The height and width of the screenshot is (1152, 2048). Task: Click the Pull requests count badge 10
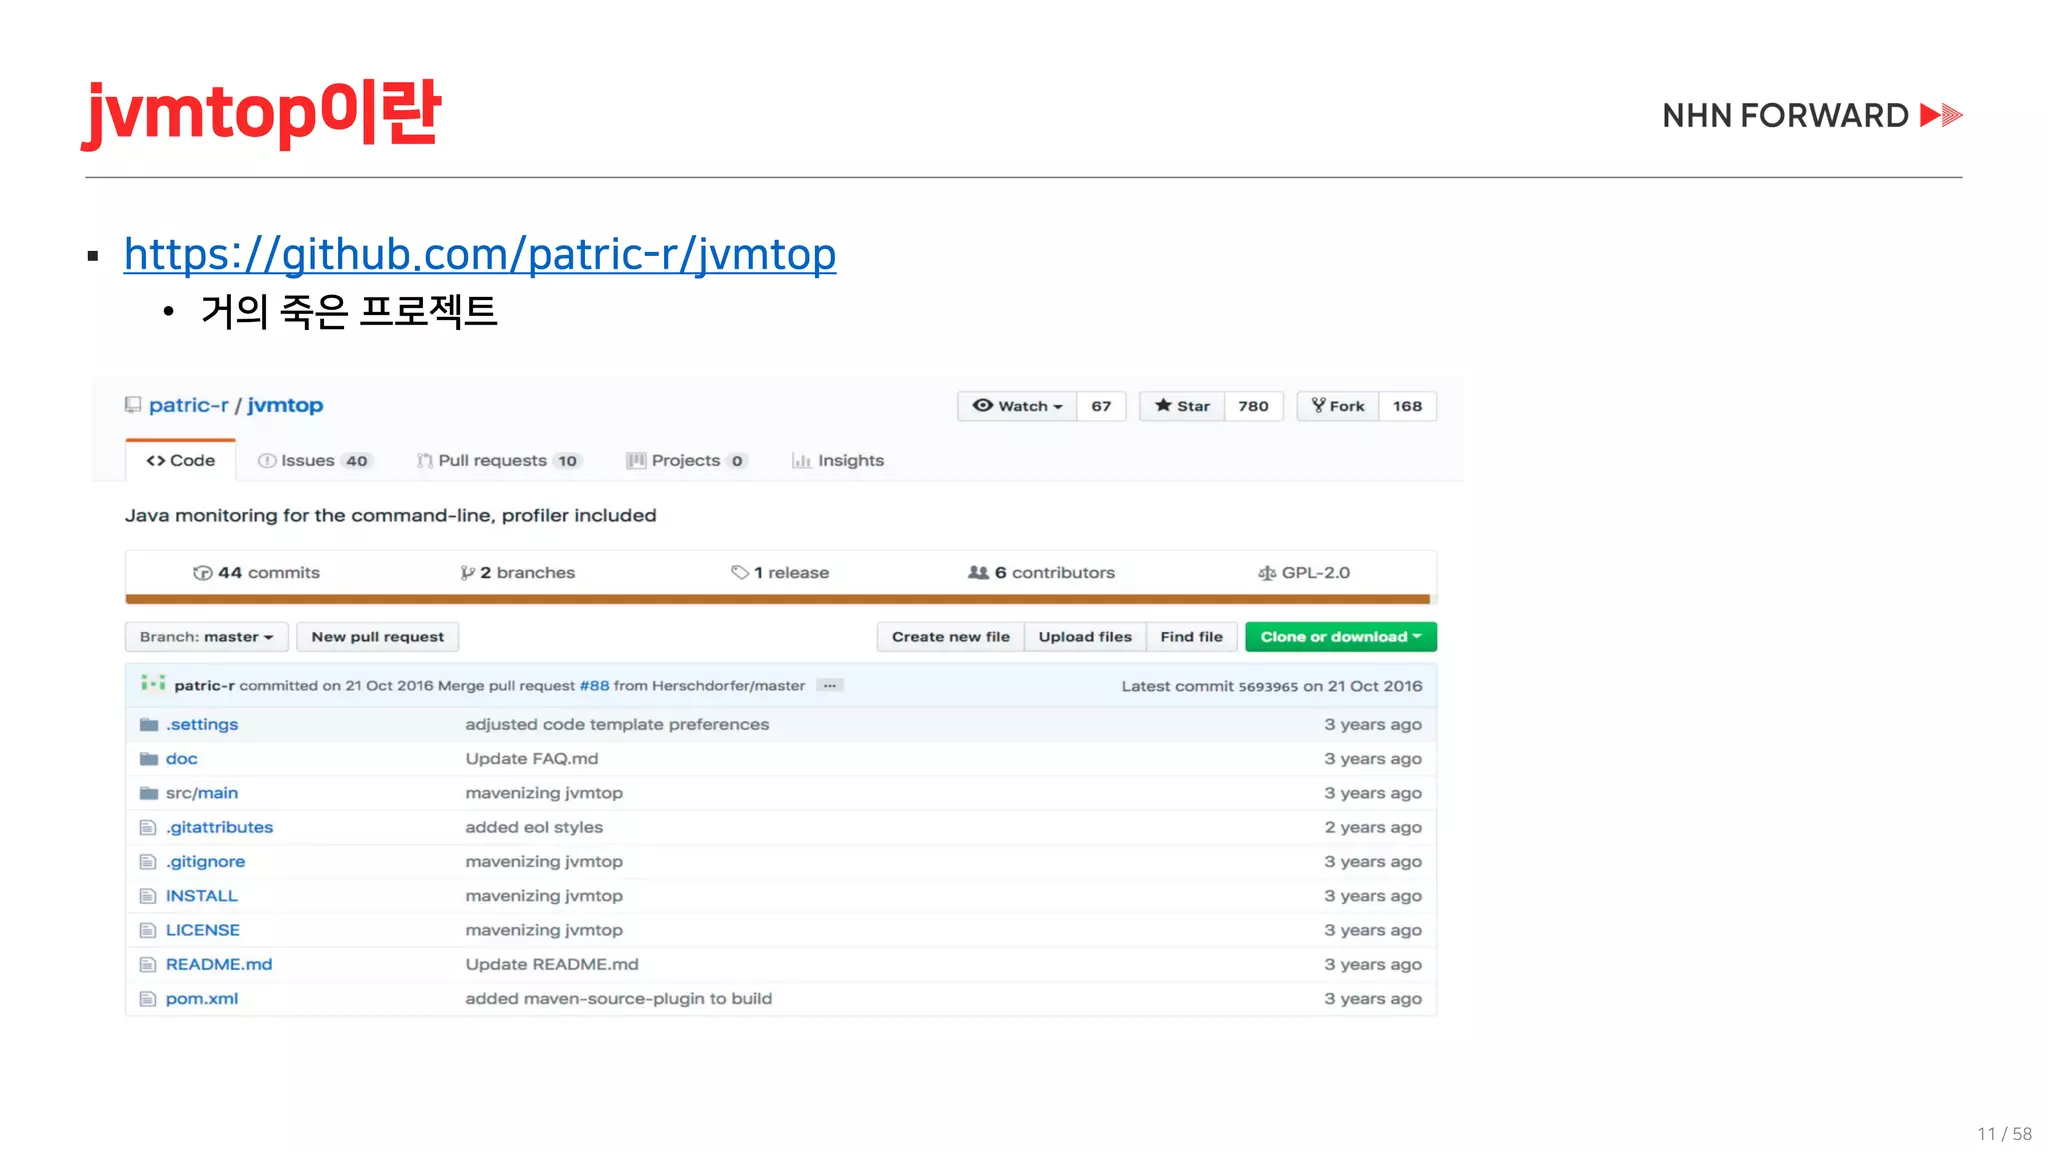point(567,461)
